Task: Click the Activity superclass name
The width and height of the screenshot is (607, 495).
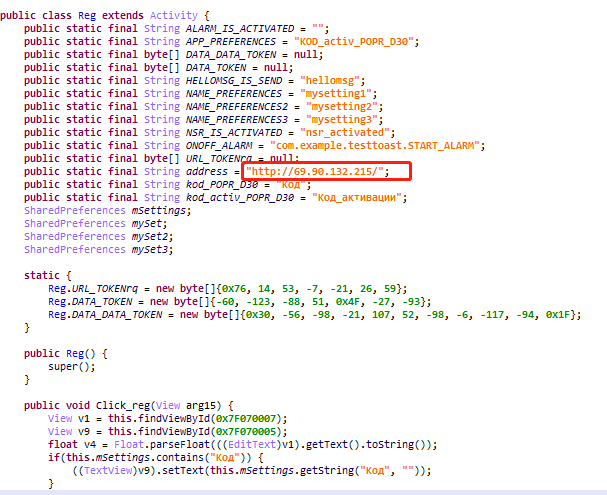Action: point(174,15)
